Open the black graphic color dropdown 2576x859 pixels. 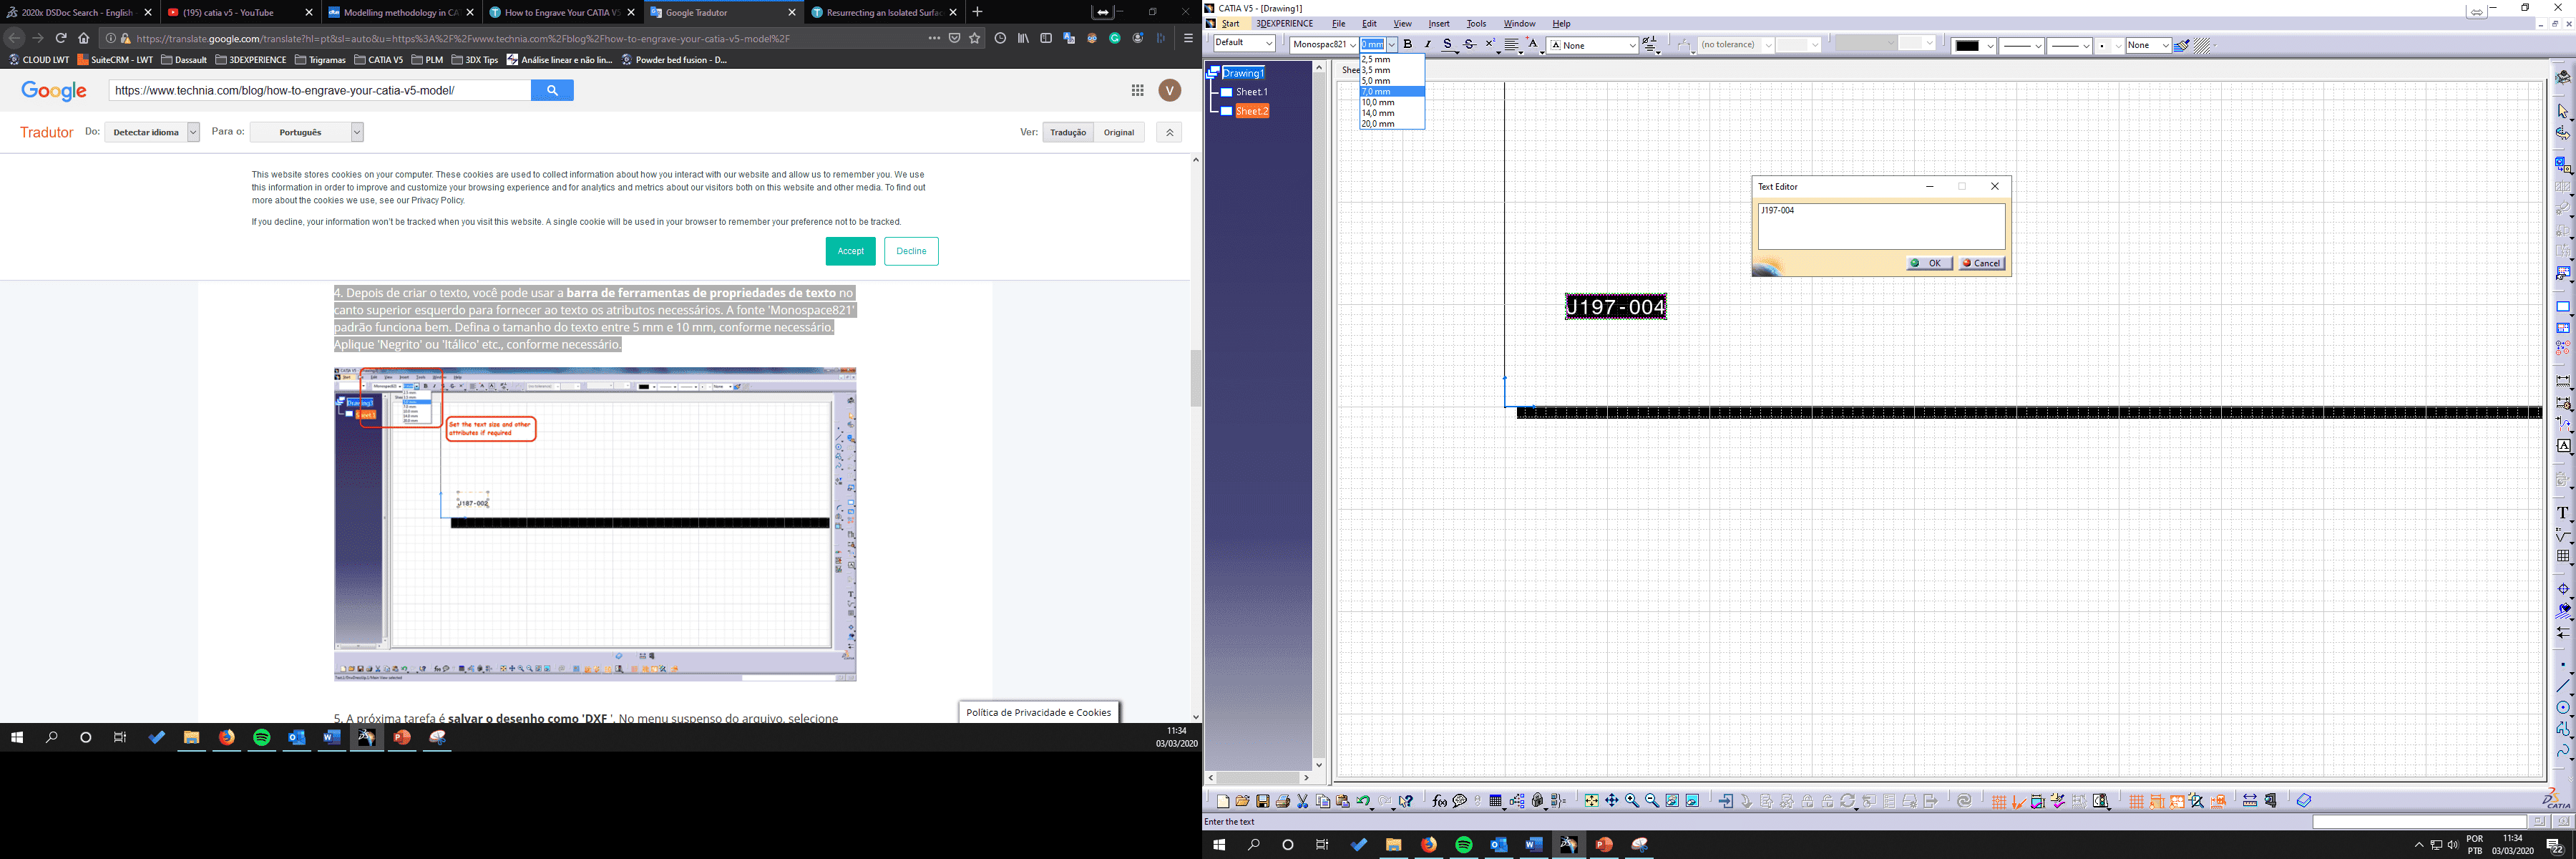pos(1974,45)
